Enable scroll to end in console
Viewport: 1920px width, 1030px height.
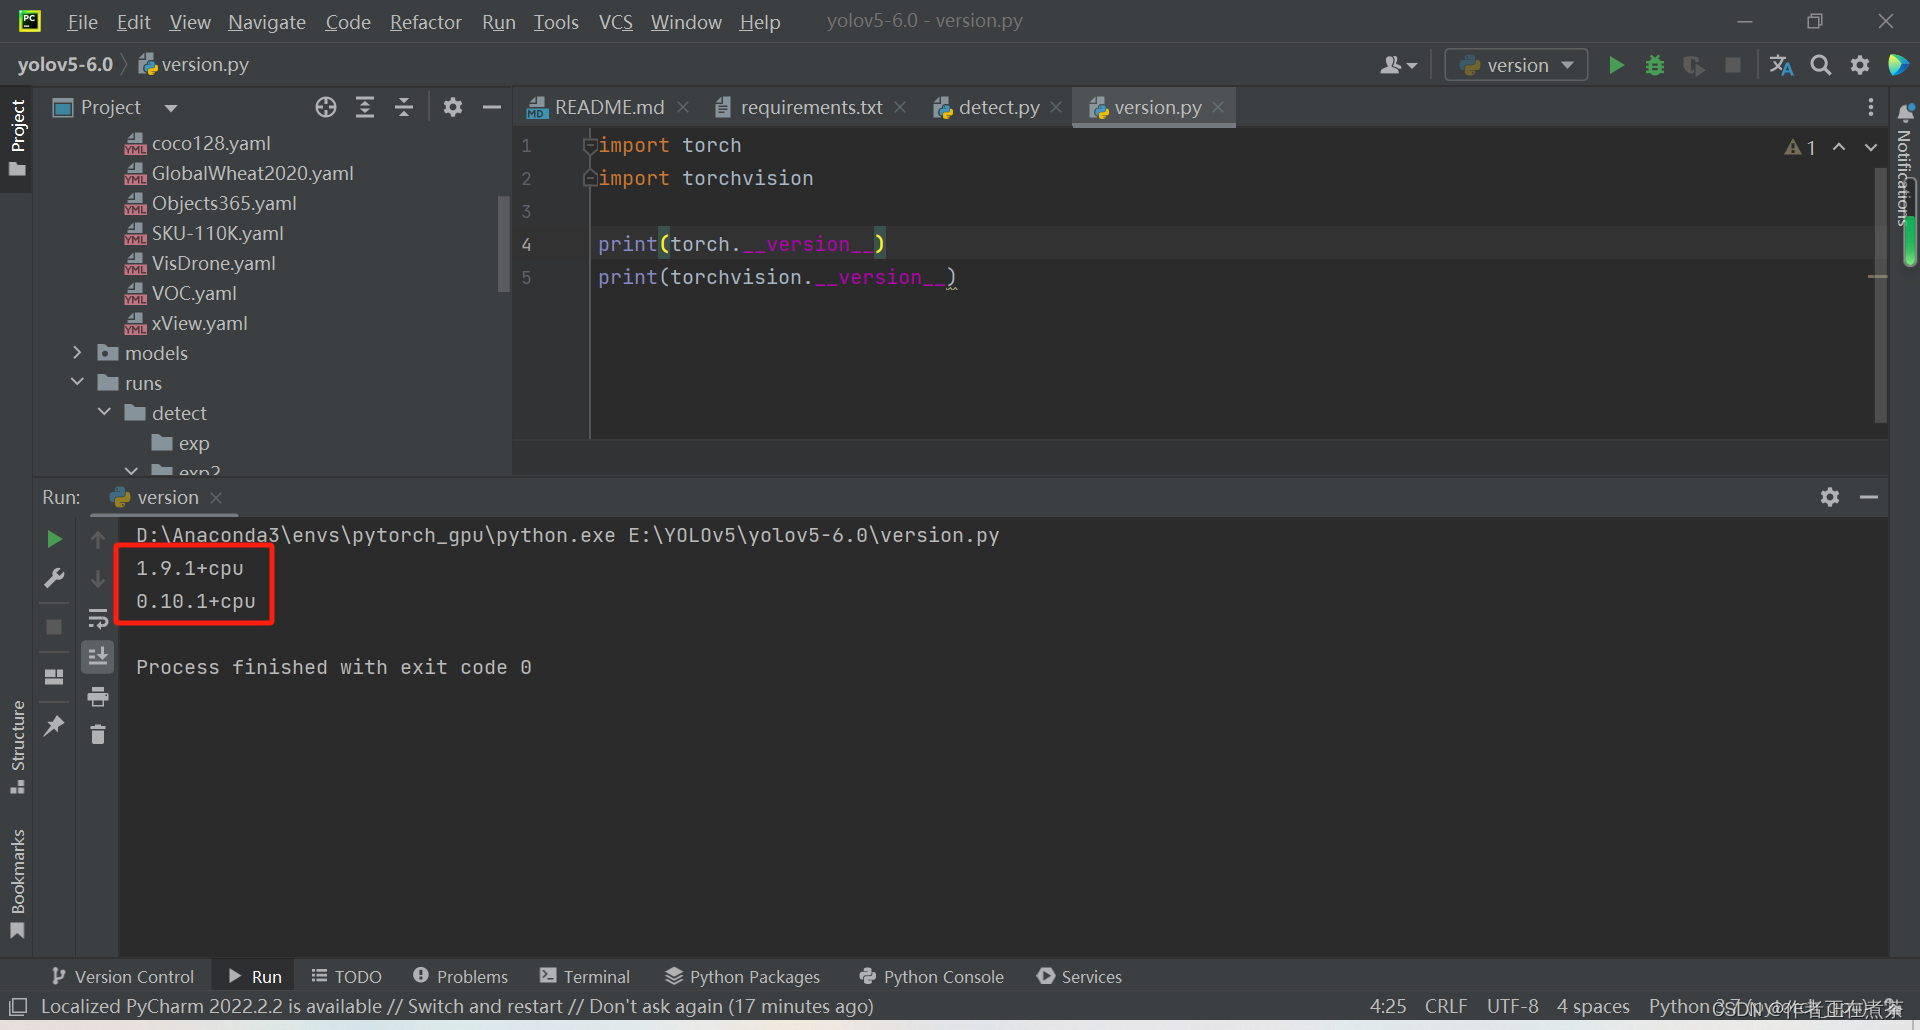[x=98, y=656]
